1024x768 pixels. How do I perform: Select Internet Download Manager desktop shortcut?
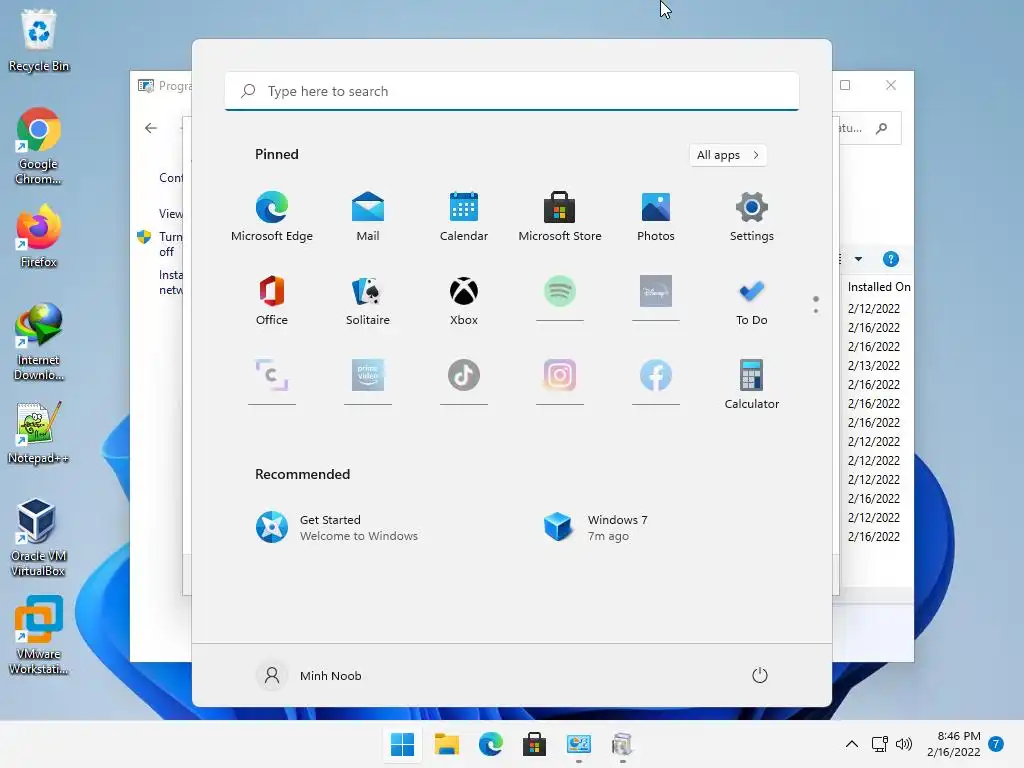[x=39, y=342]
